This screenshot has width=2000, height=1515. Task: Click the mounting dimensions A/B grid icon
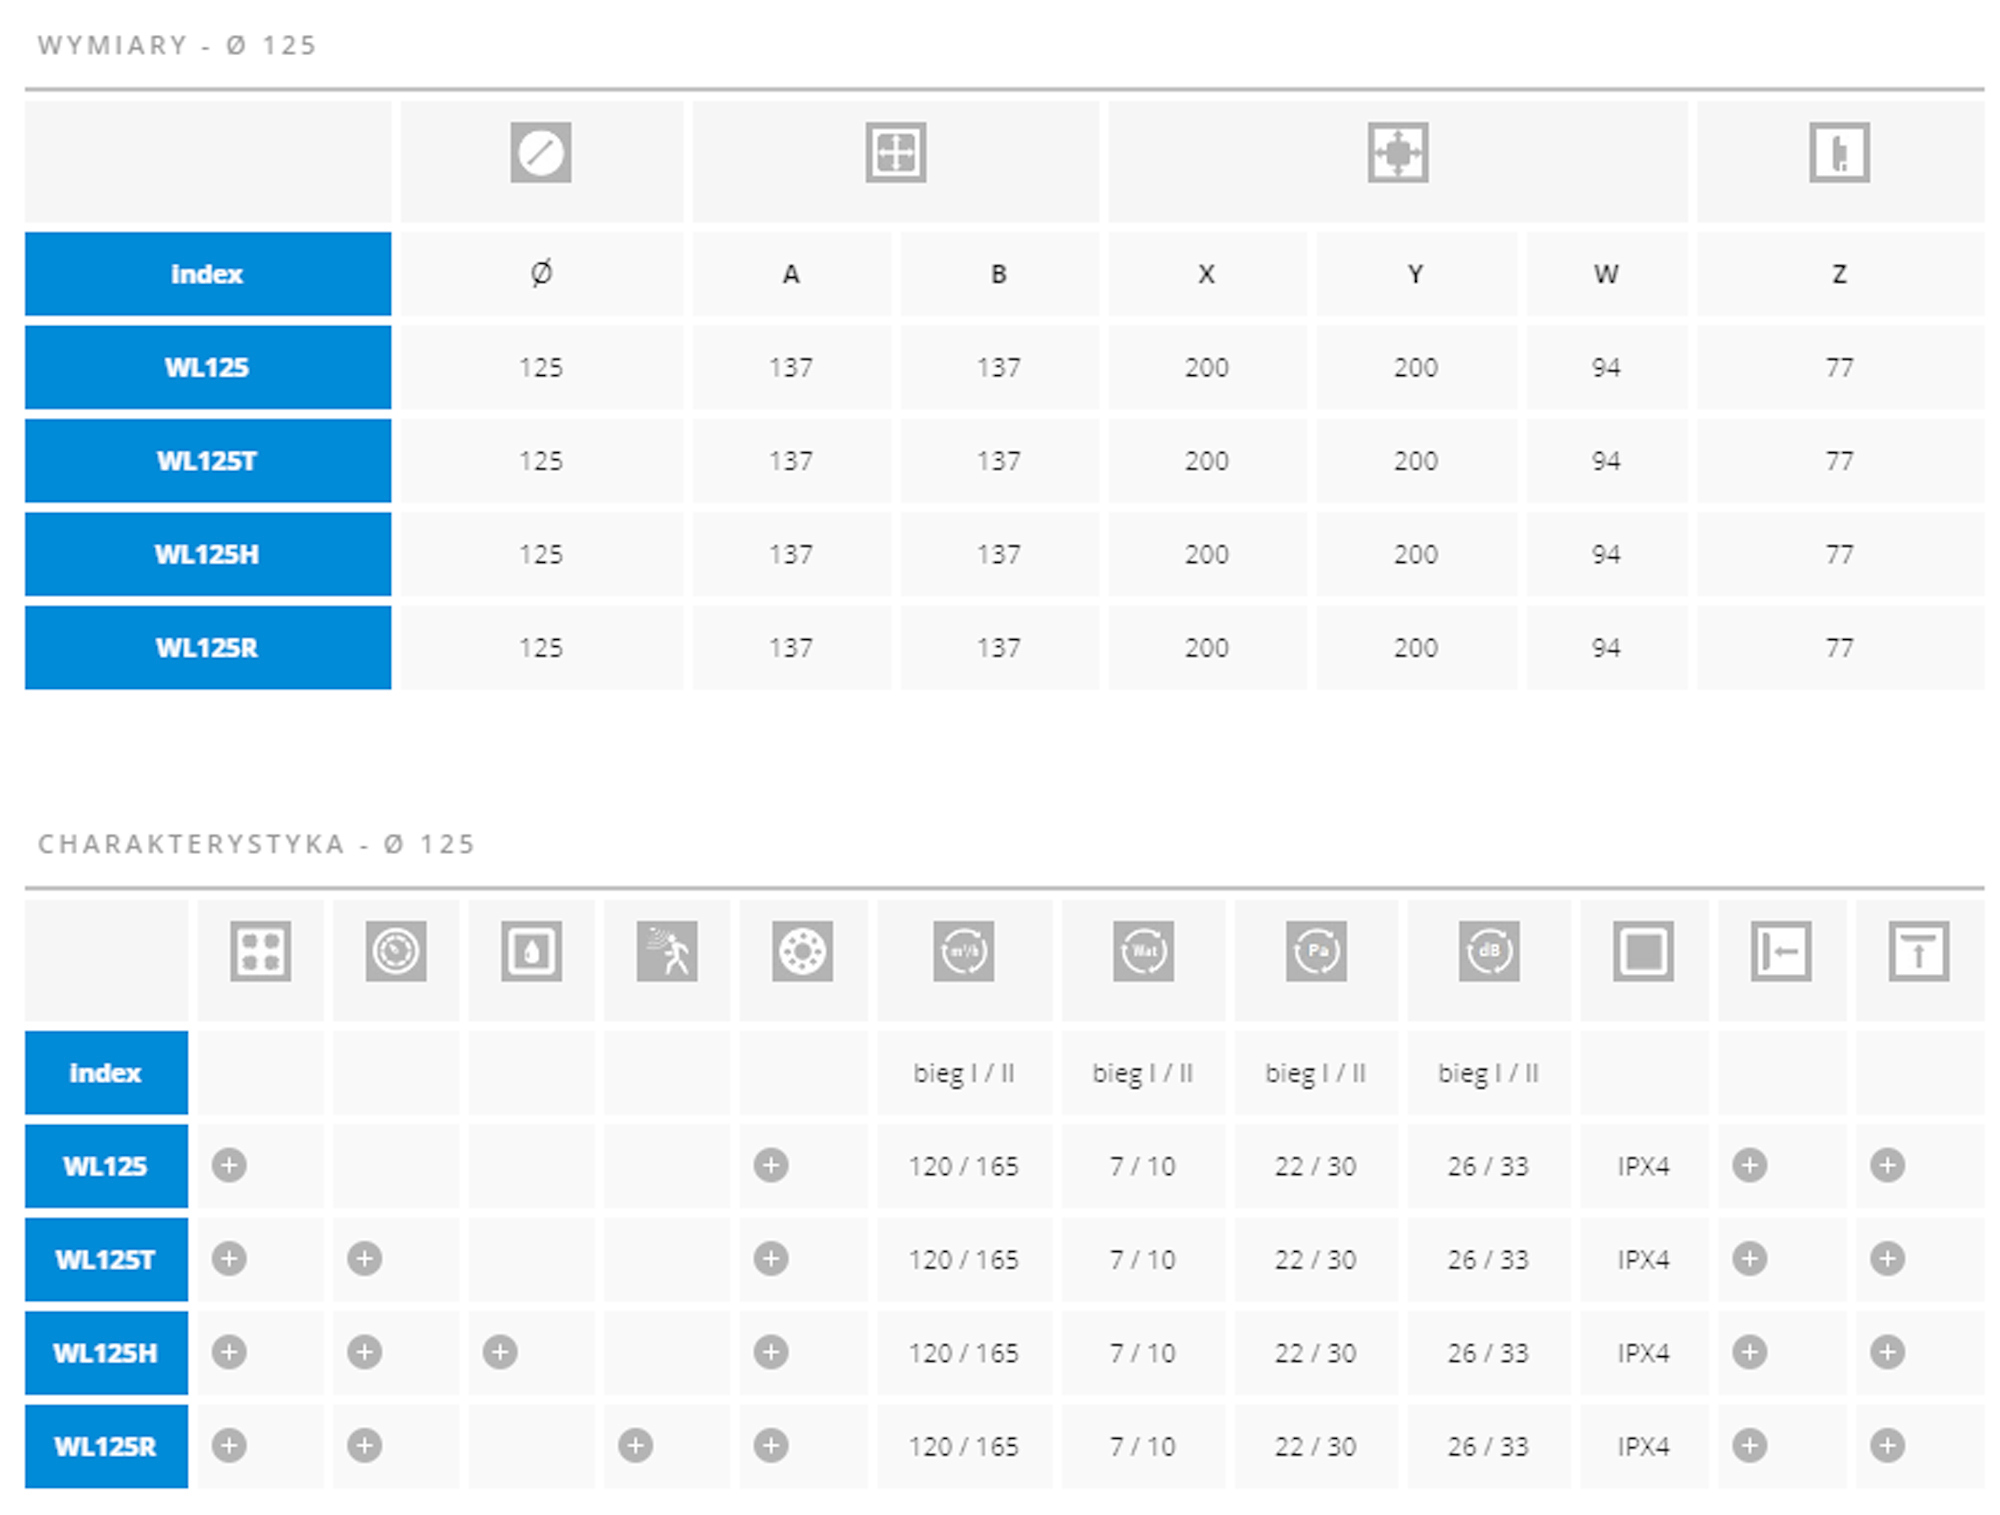[x=895, y=153]
